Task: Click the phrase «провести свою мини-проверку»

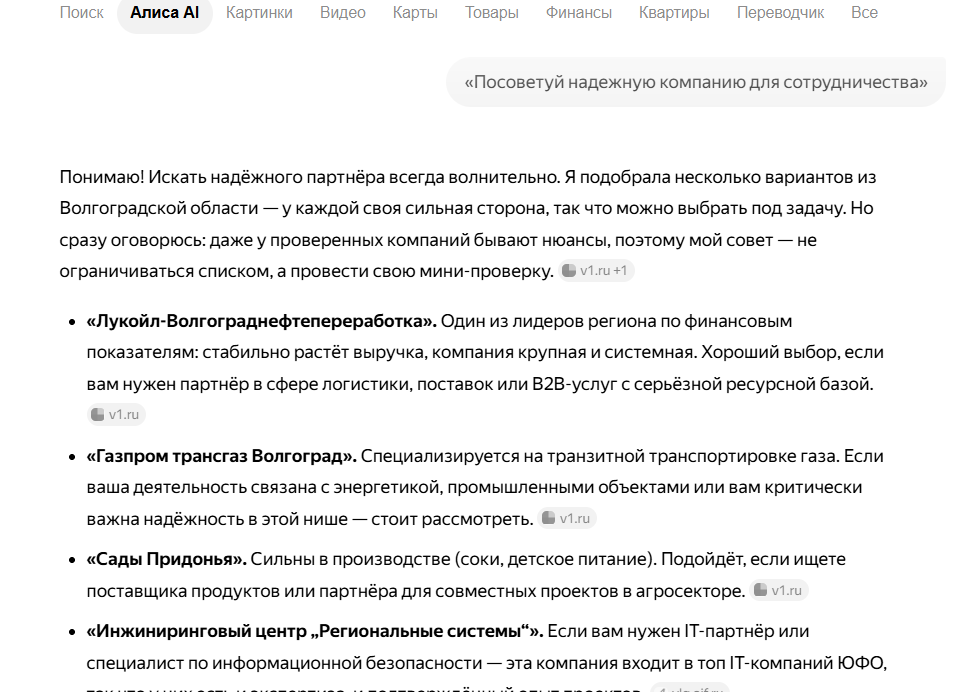Action: click(x=422, y=272)
